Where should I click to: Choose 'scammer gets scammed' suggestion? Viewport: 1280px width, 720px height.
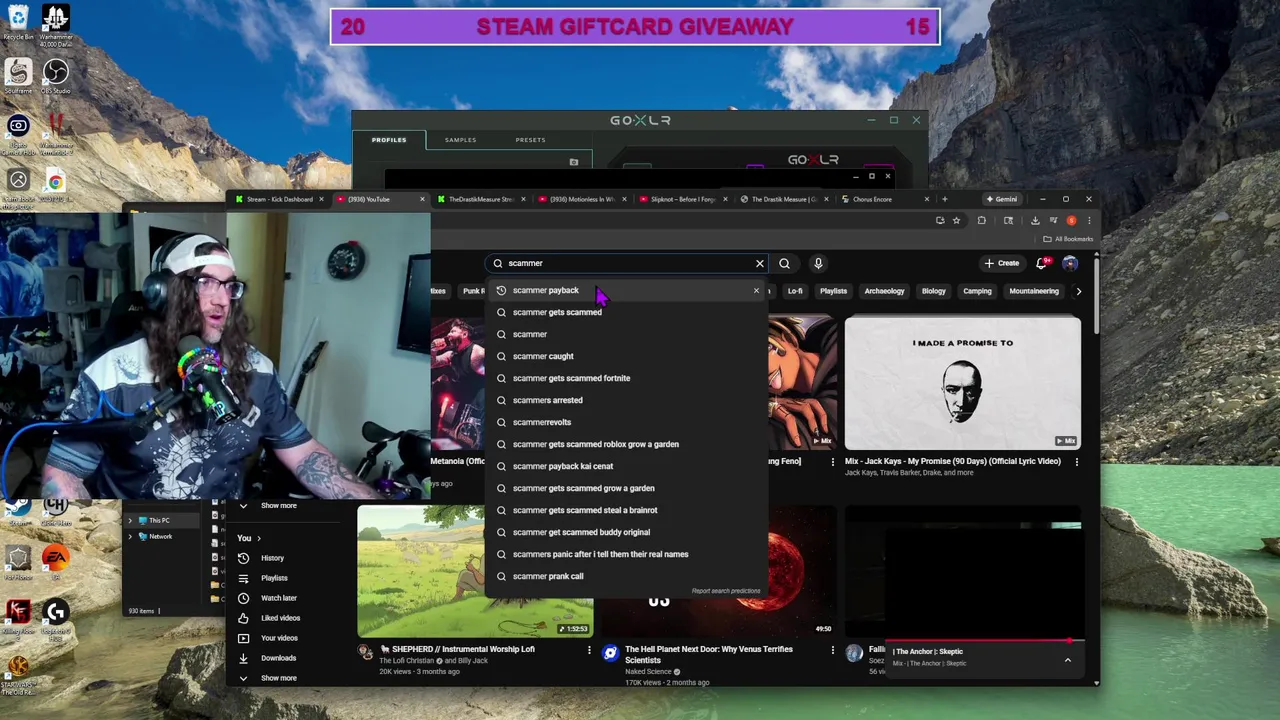point(626,312)
